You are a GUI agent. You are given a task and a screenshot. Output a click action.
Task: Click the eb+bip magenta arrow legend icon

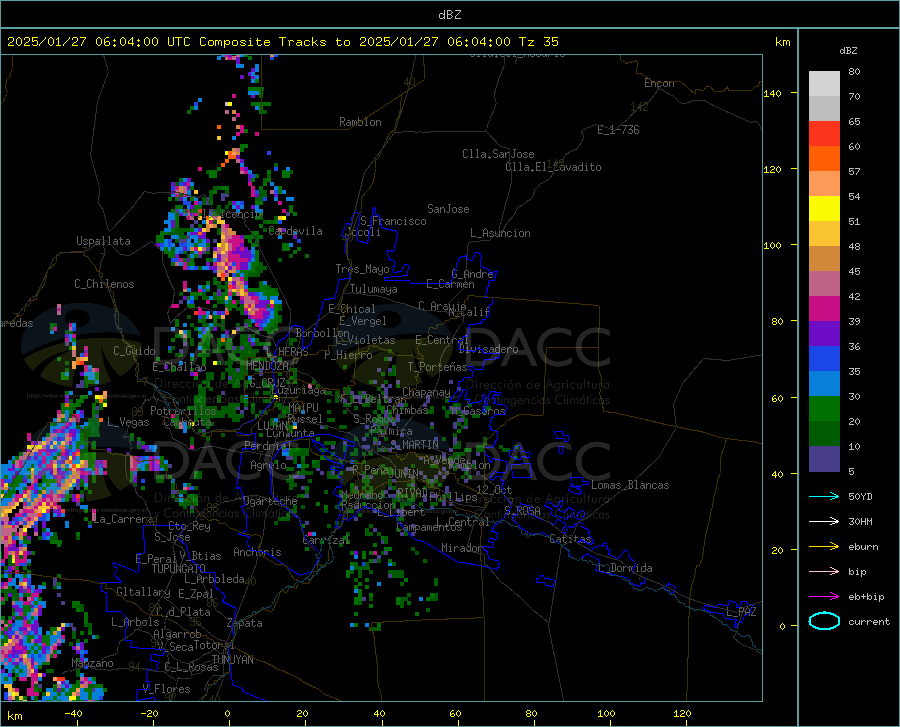coord(824,597)
